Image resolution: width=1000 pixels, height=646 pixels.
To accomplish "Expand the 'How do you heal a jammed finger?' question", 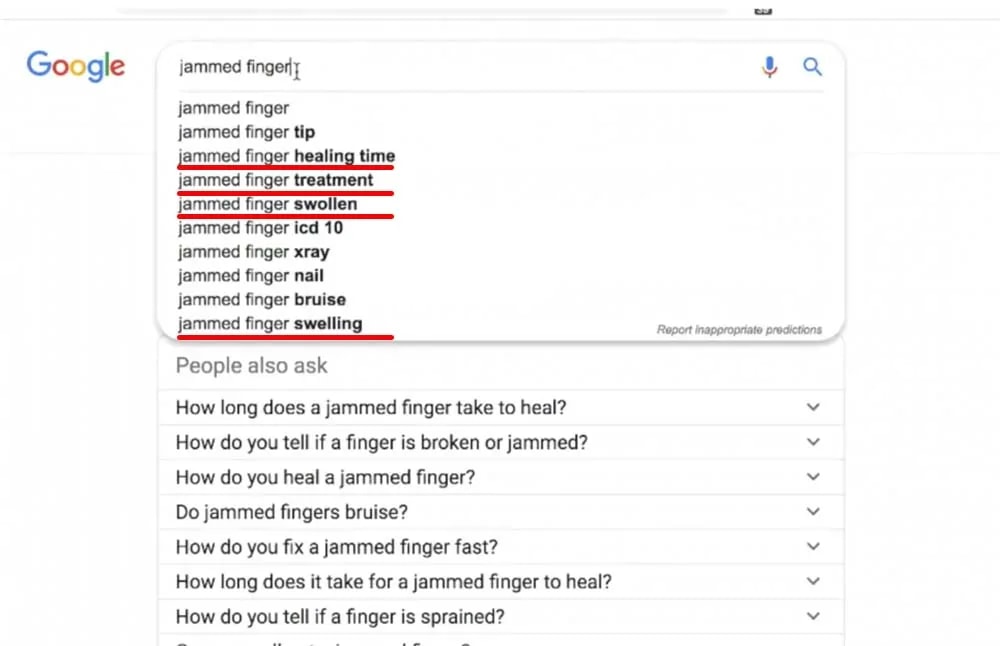I will point(501,477).
